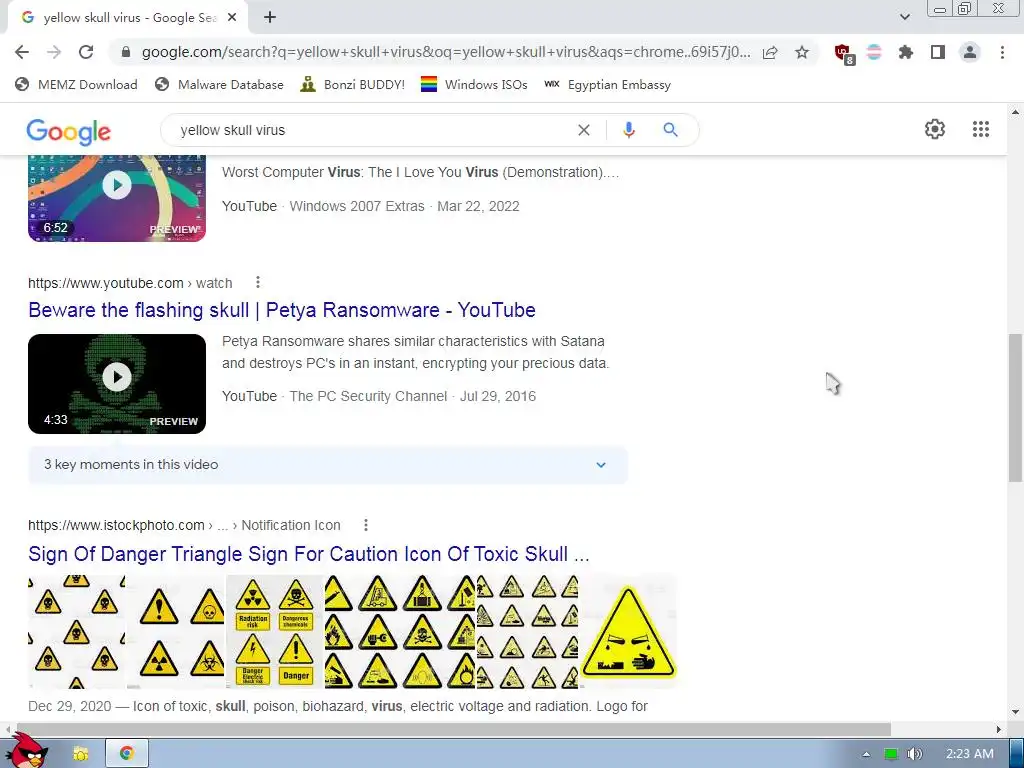1024x768 pixels.
Task: Submit search with magnifier icon
Action: pos(670,130)
